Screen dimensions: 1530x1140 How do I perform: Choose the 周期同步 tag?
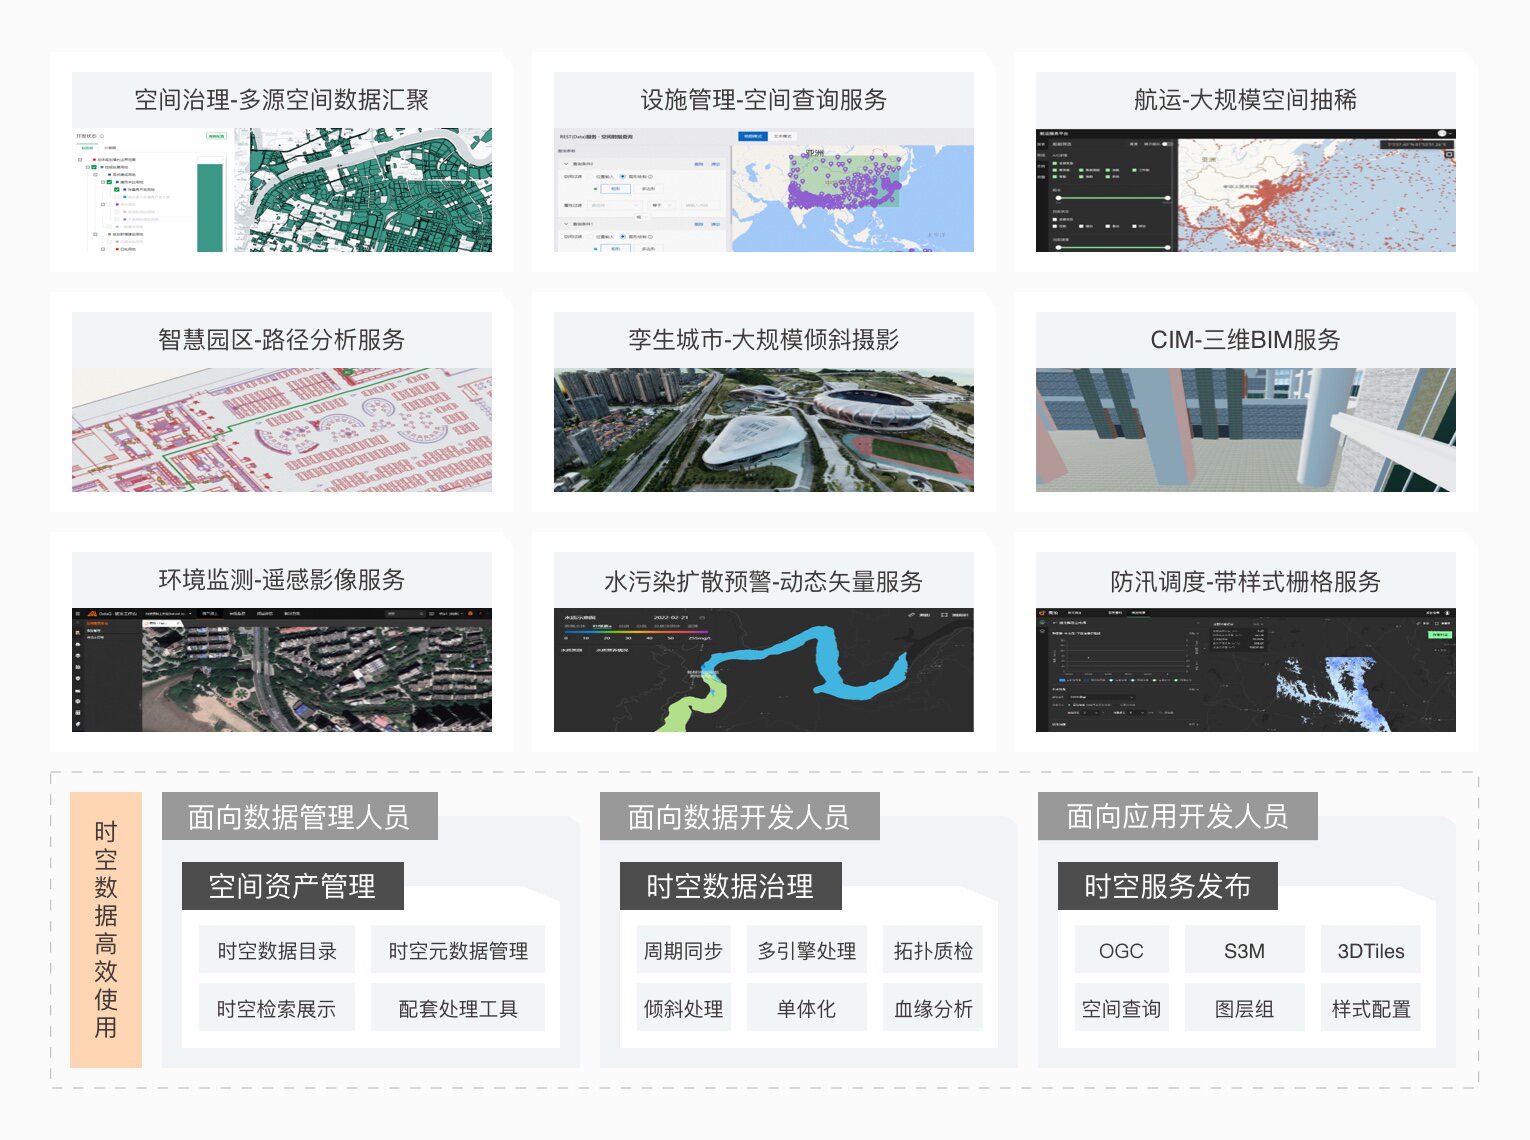683,951
